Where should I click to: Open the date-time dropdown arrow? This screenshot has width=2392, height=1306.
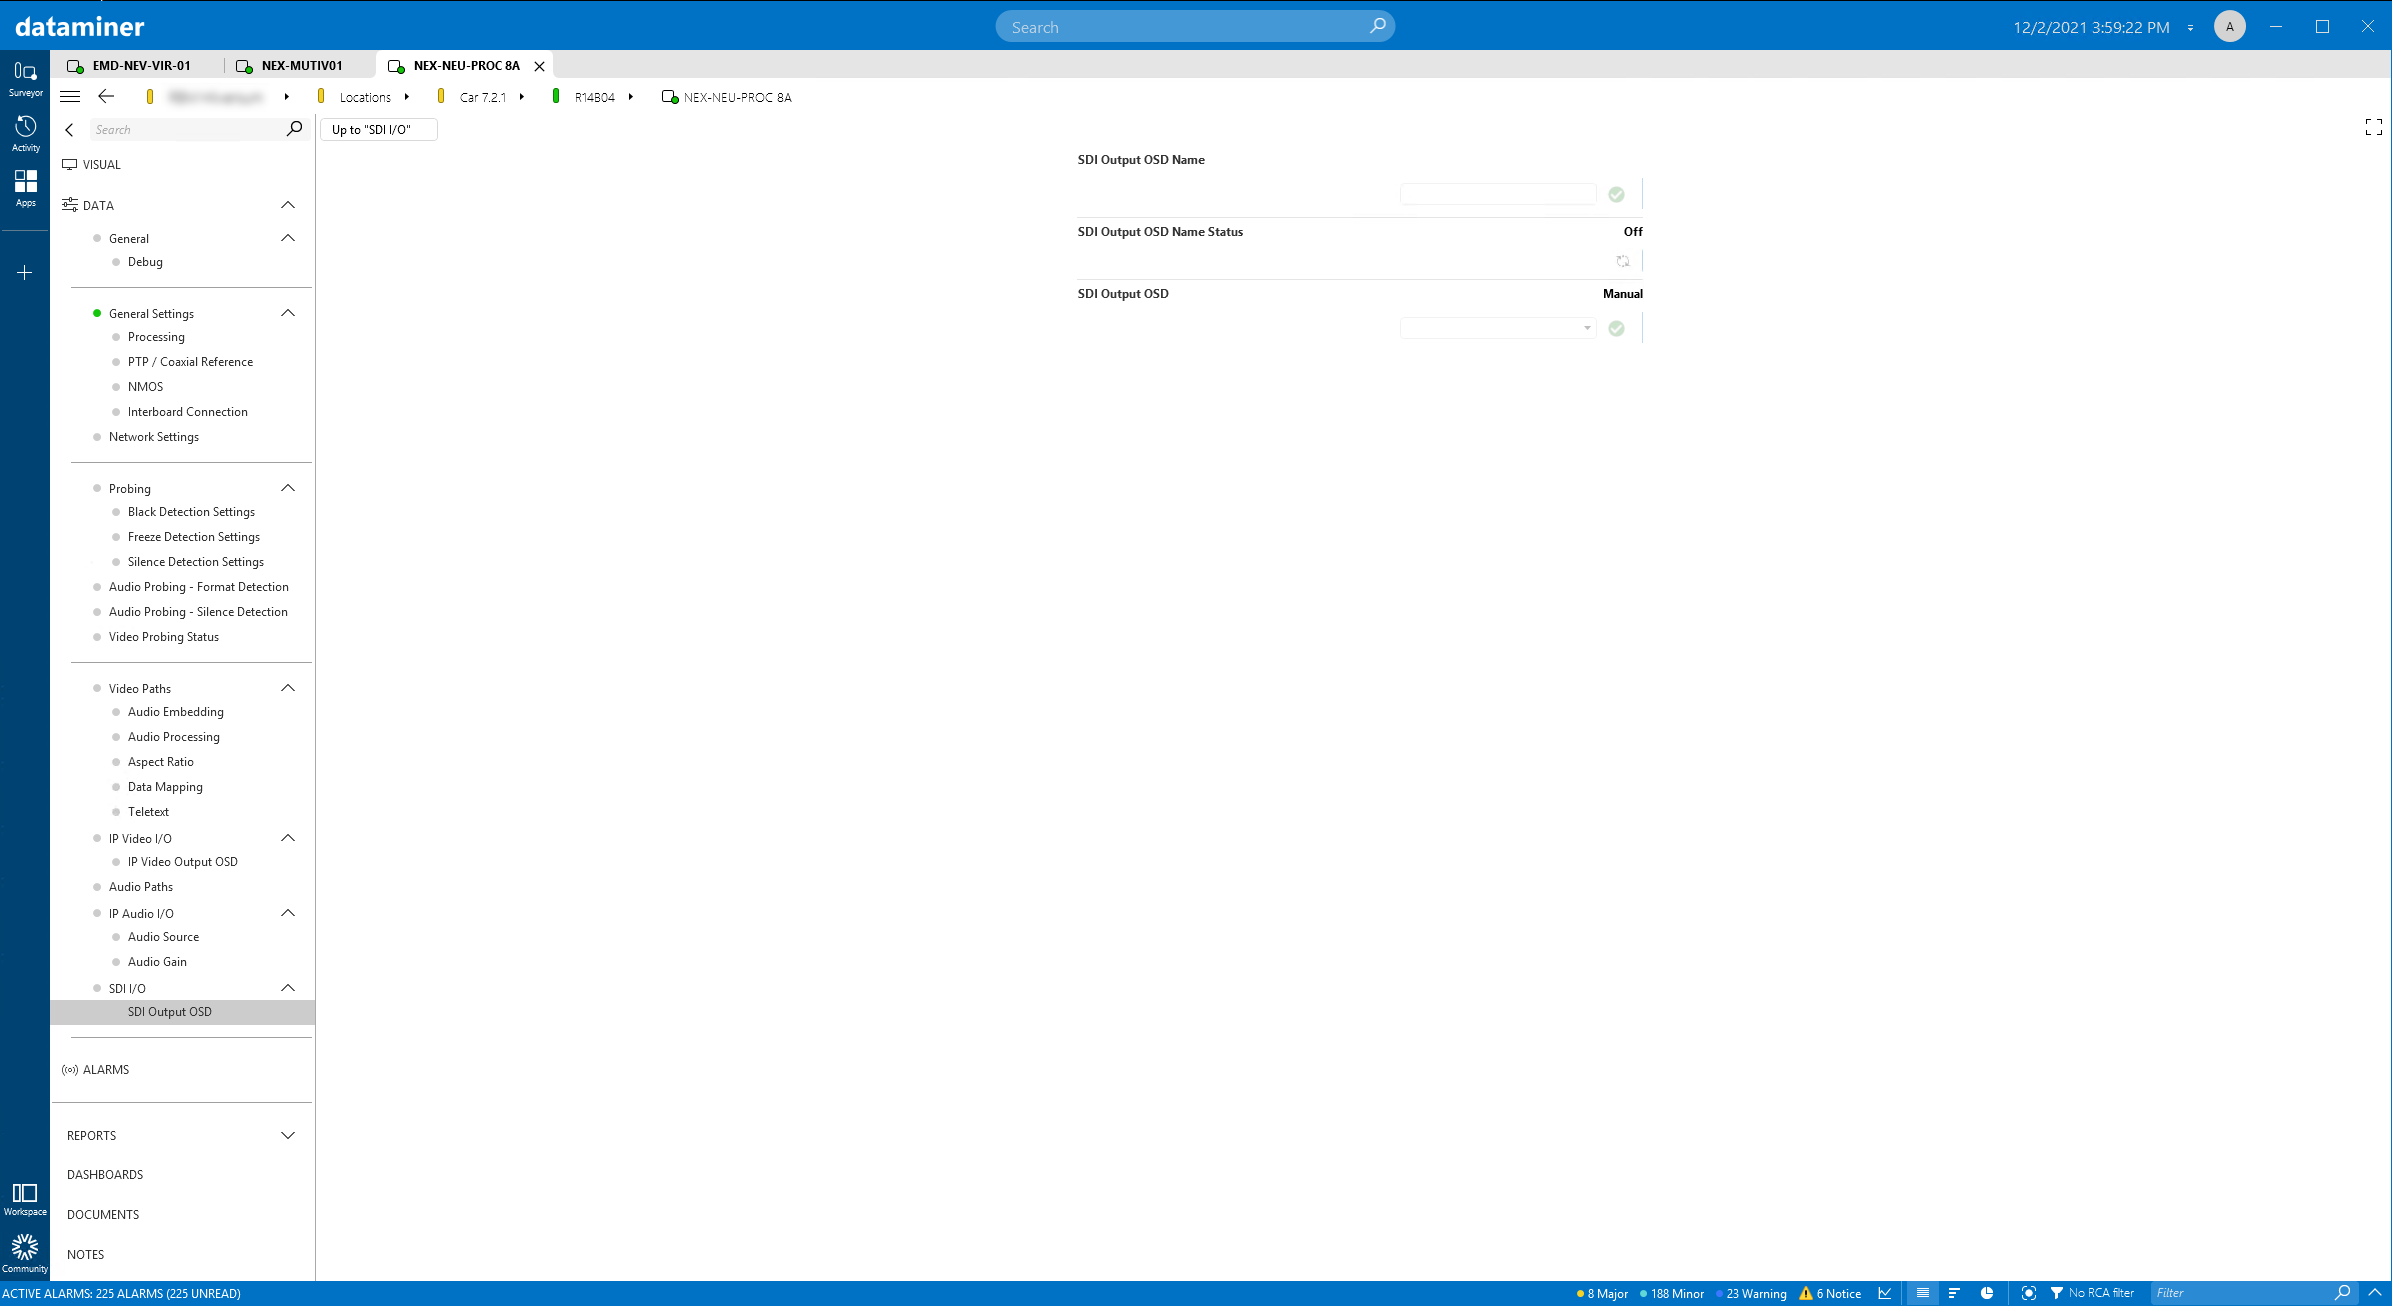(x=2190, y=28)
